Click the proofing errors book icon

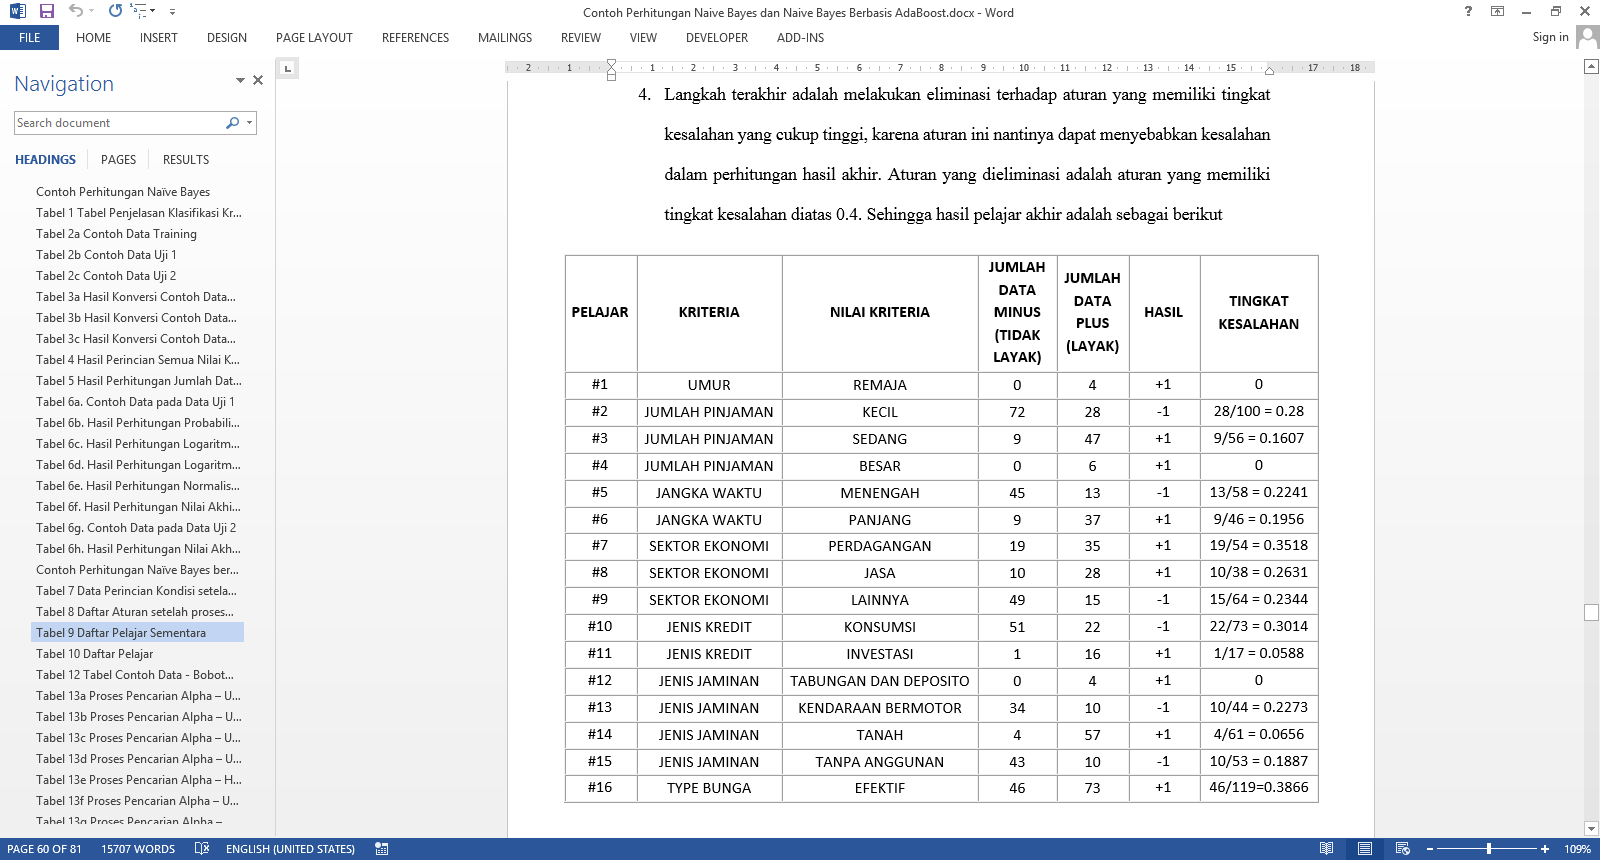click(x=202, y=849)
